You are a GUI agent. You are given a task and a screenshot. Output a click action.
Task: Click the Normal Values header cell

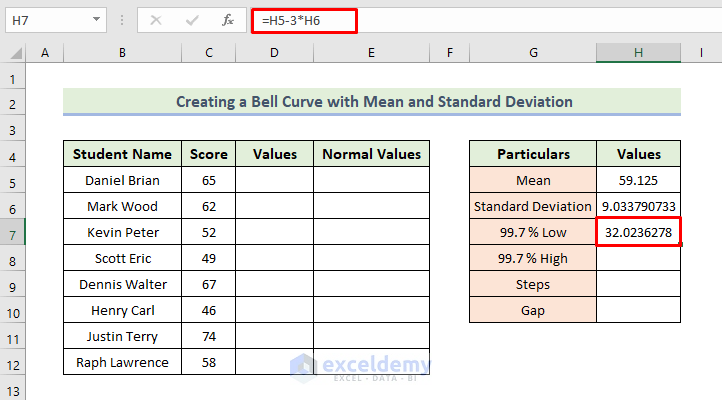click(x=371, y=154)
